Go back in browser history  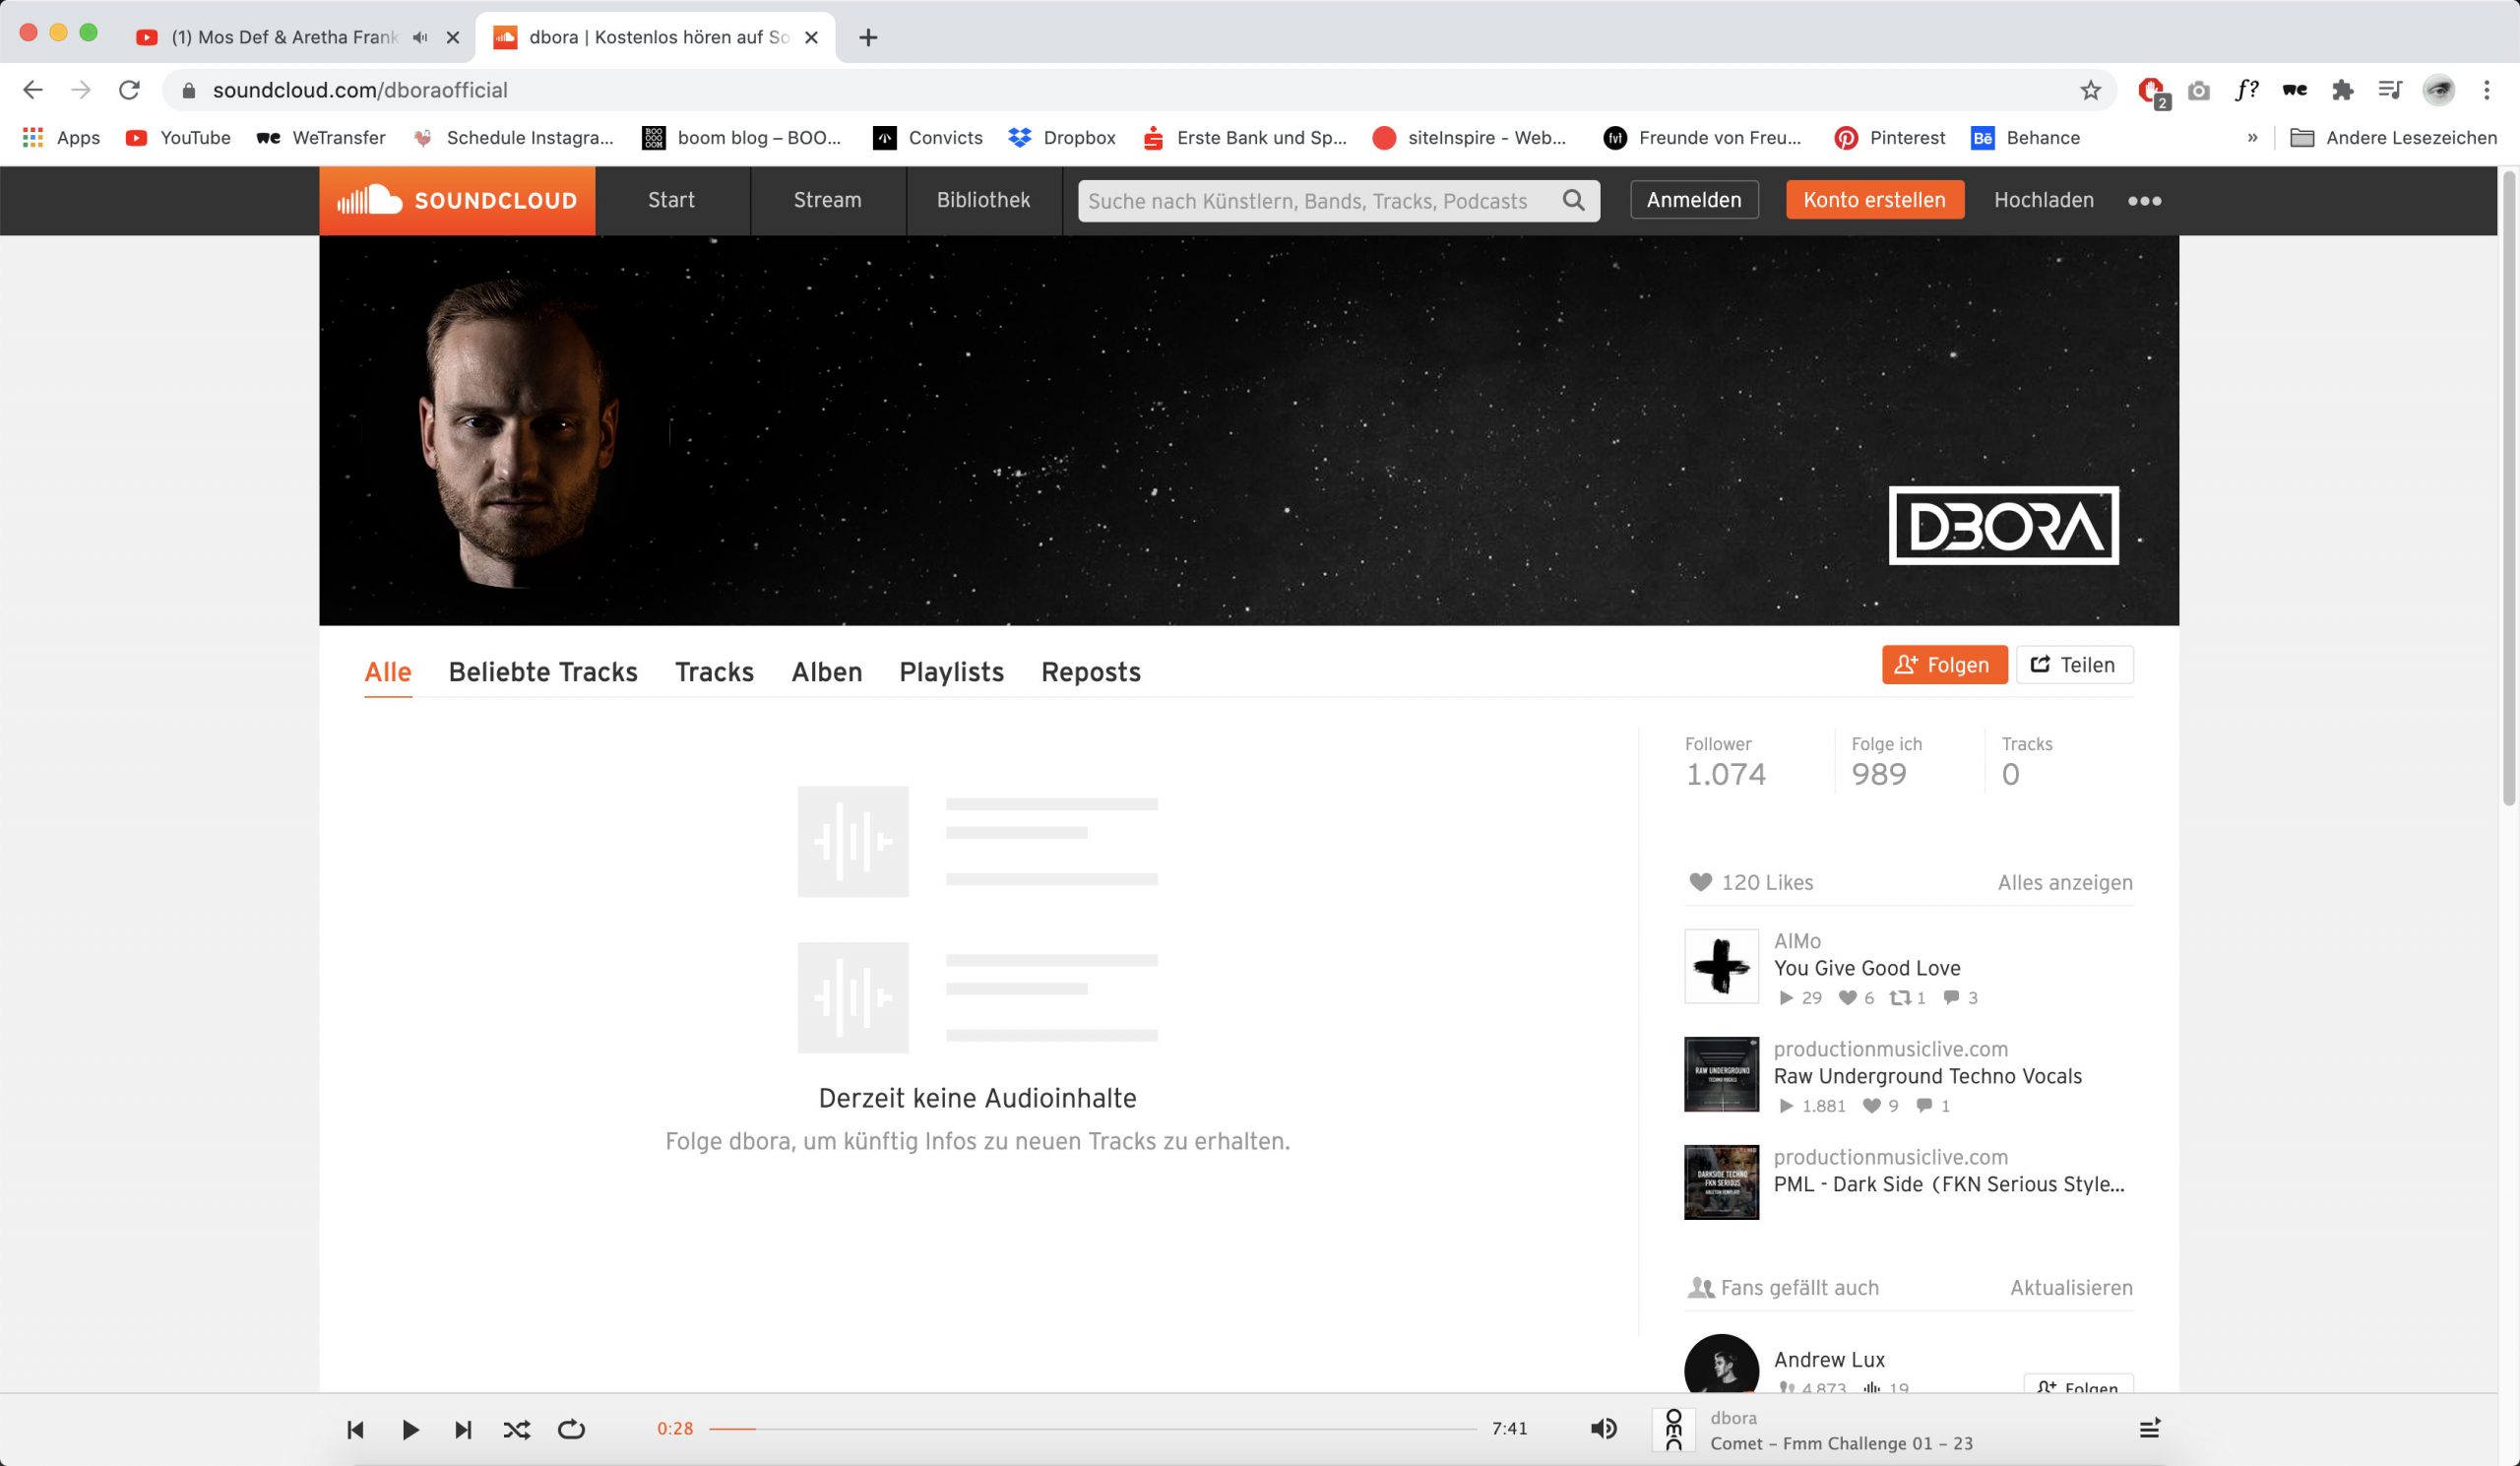click(x=32, y=90)
